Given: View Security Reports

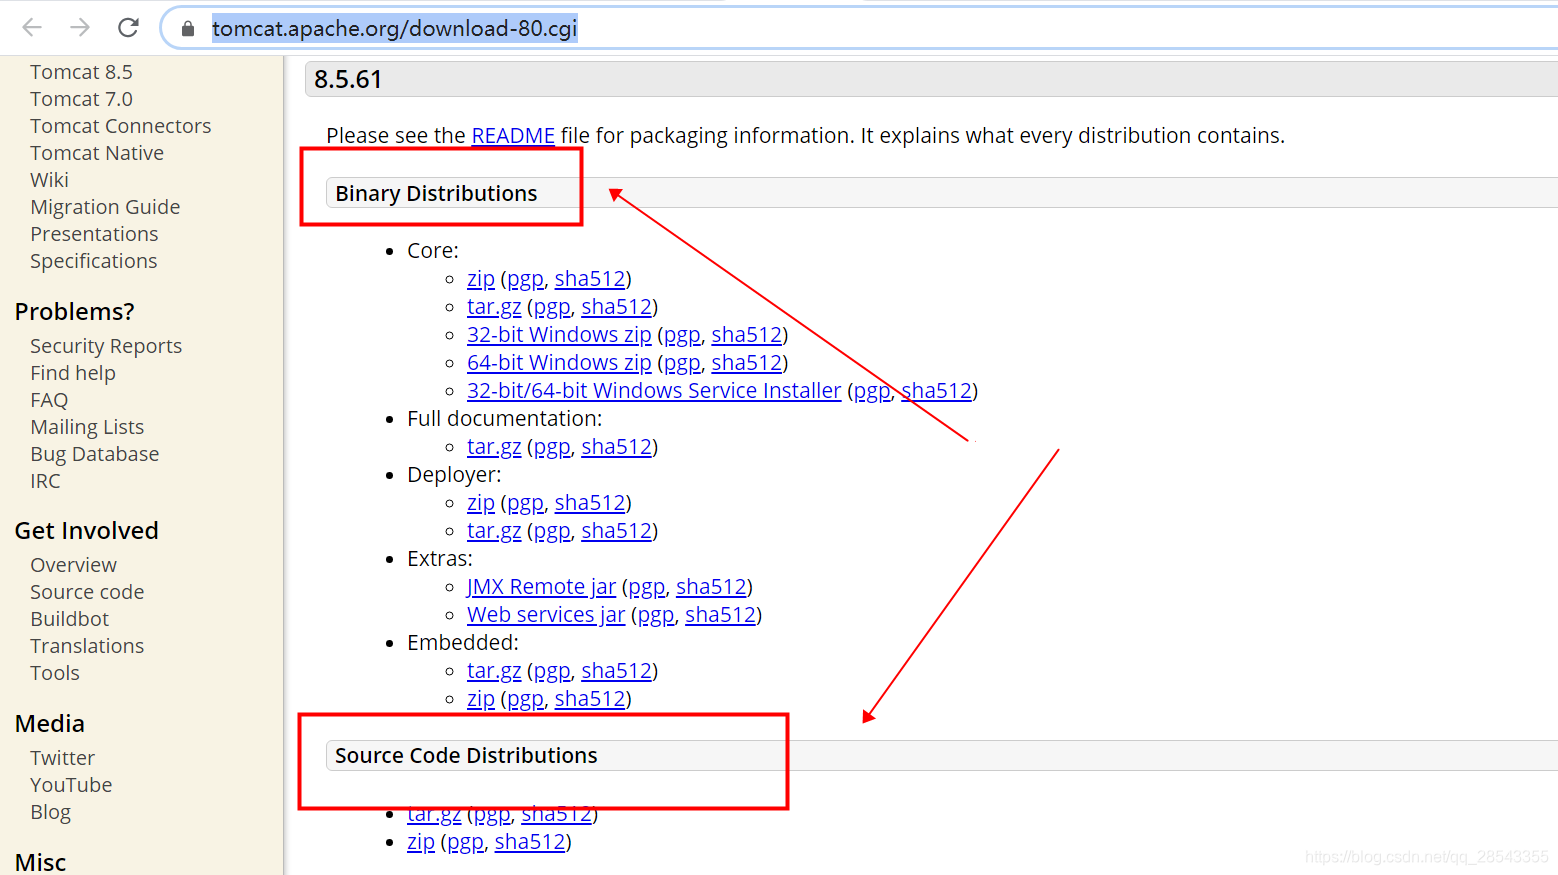Looking at the screenshot, I should click(x=106, y=346).
